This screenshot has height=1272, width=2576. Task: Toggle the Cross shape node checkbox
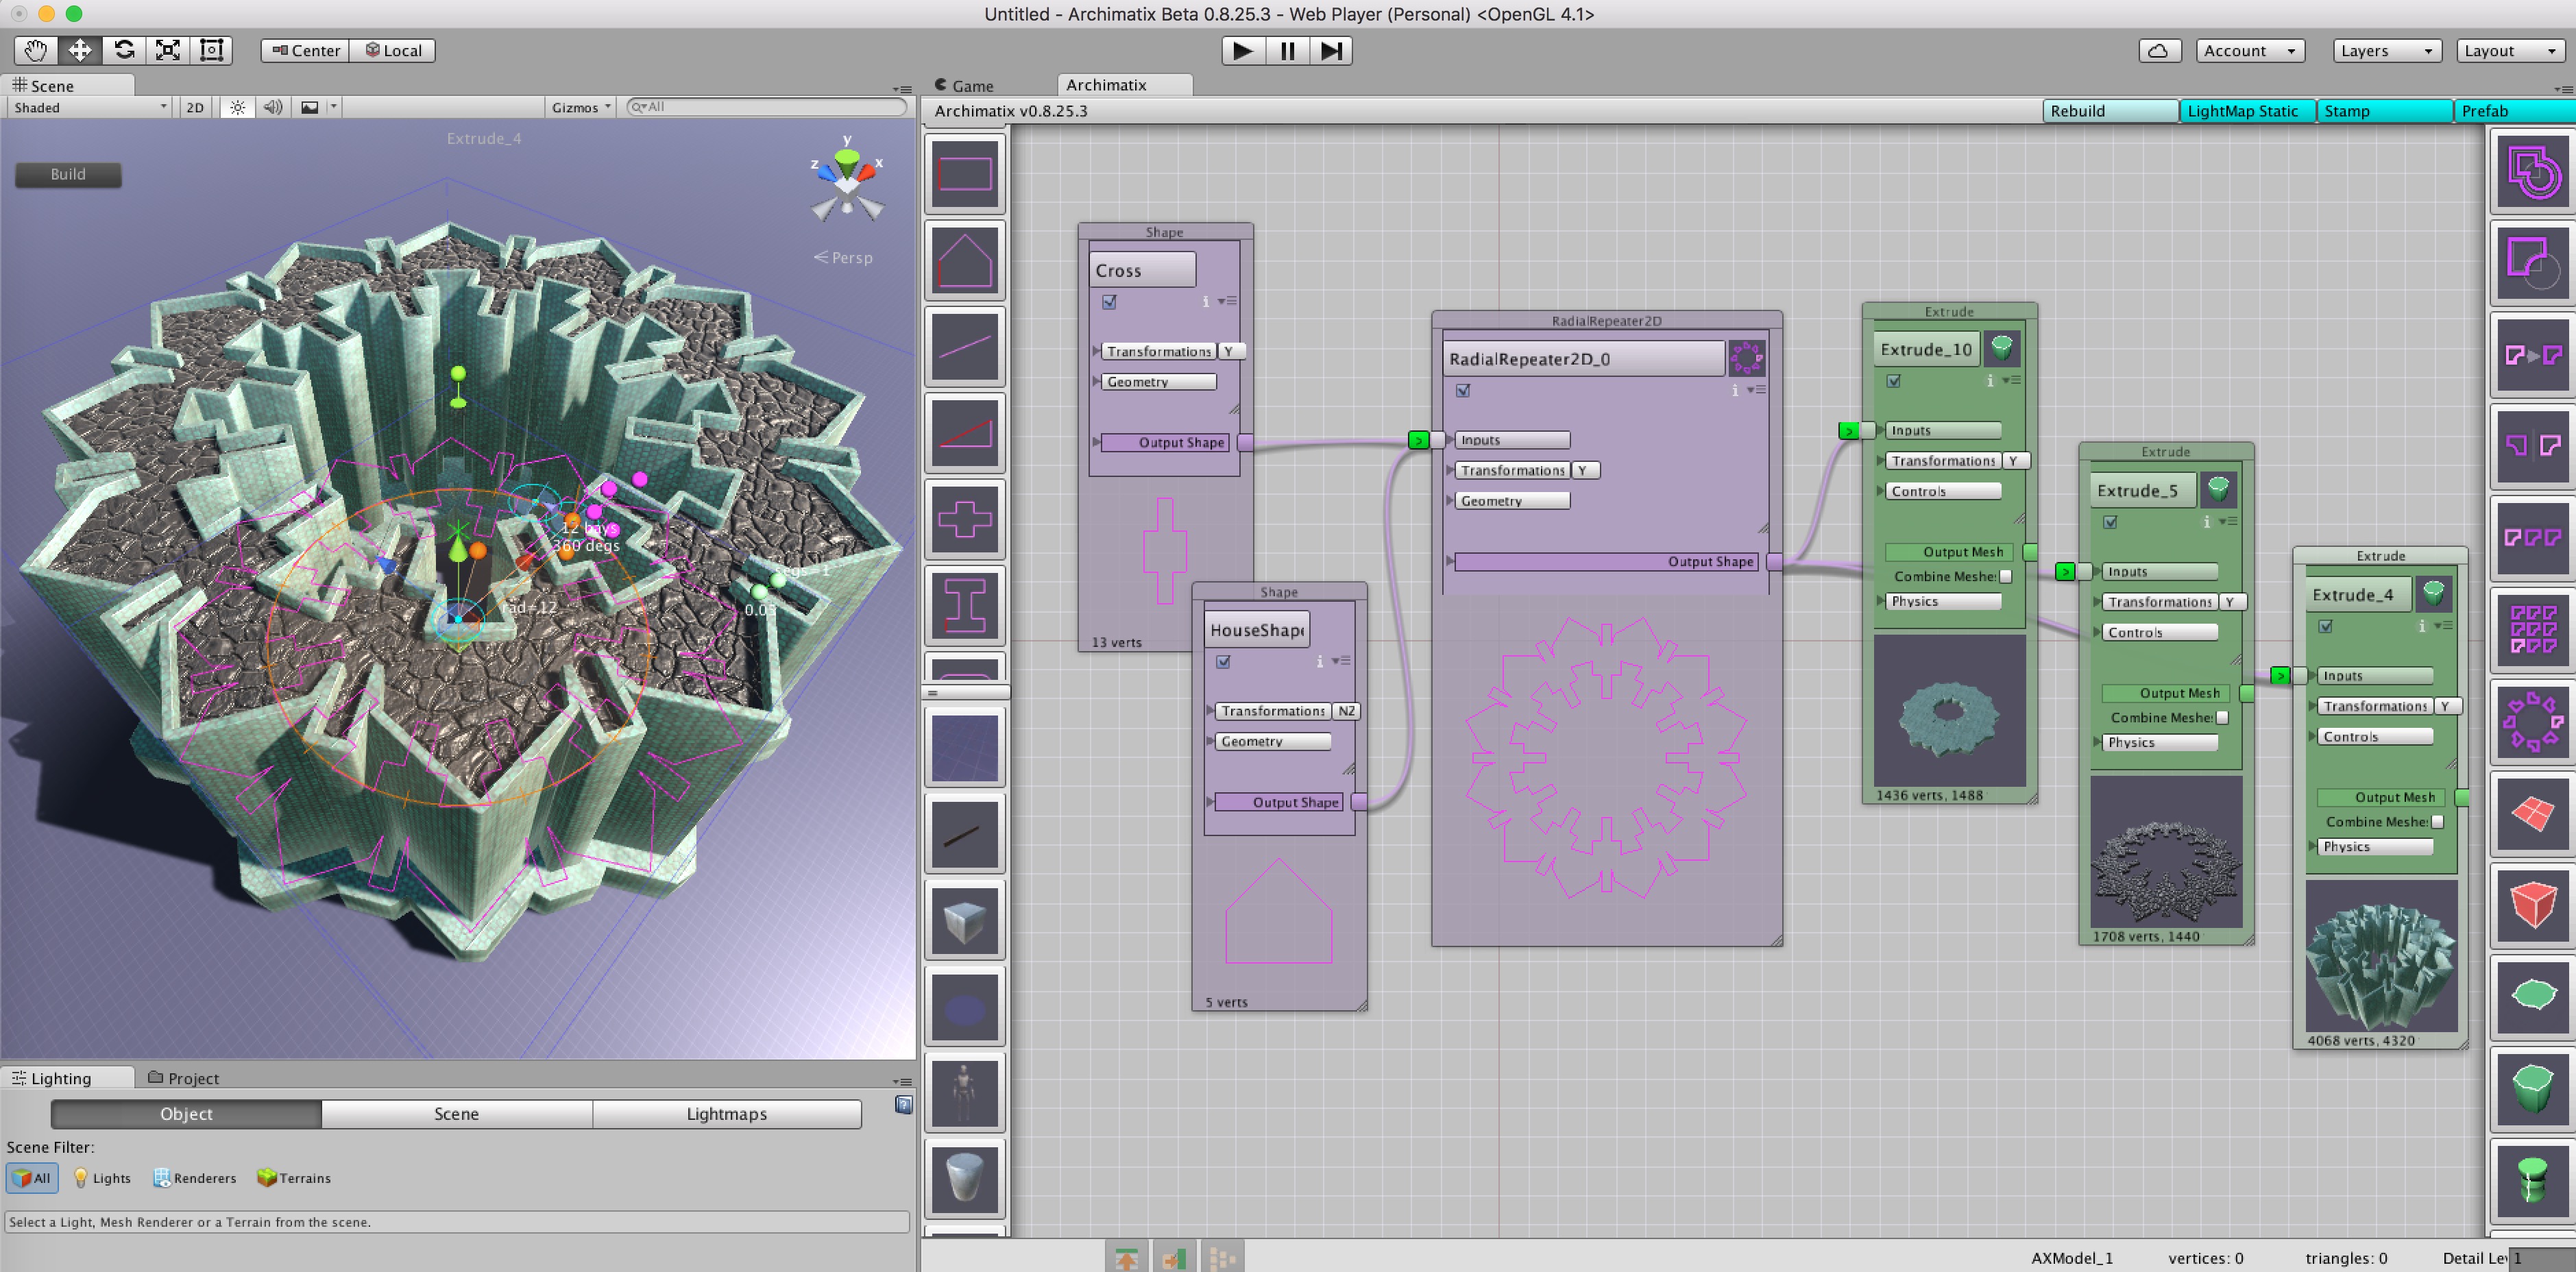pos(1109,301)
